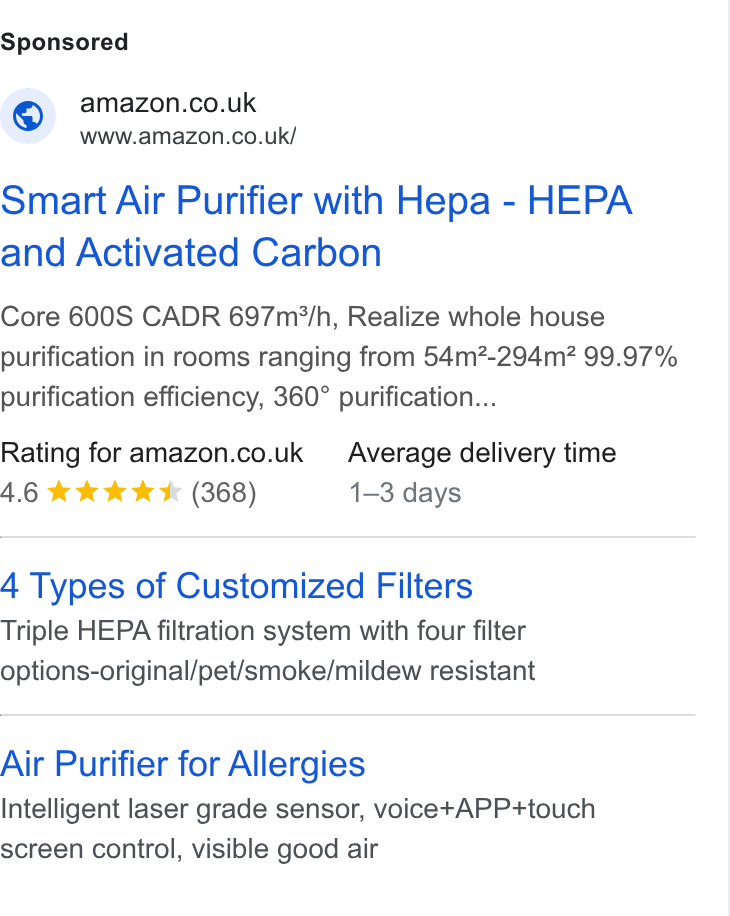Screen dimensions: 730x916
Task: Click the Rating for amazon.co.uk label
Action: (152, 453)
